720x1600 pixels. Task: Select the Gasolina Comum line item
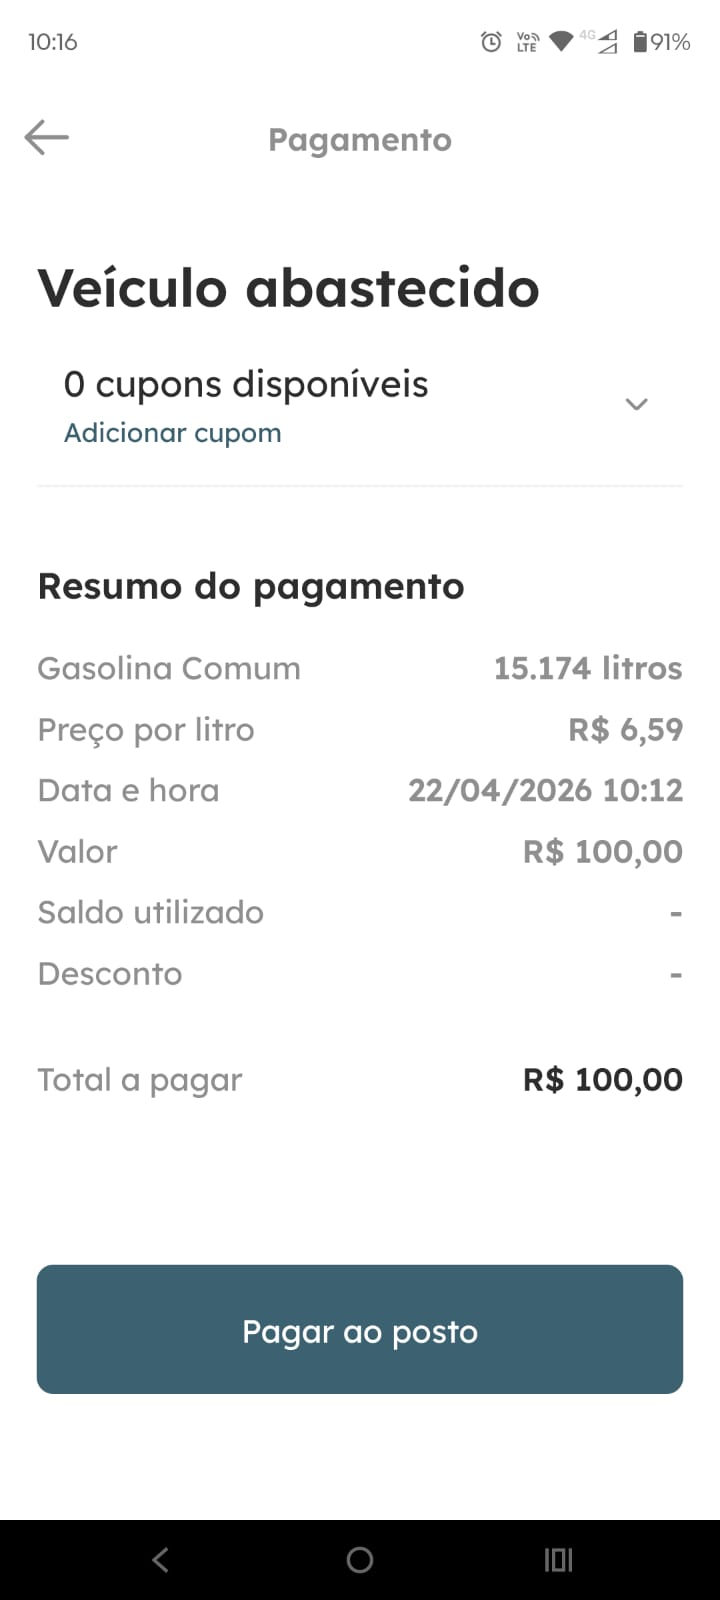pos(169,669)
